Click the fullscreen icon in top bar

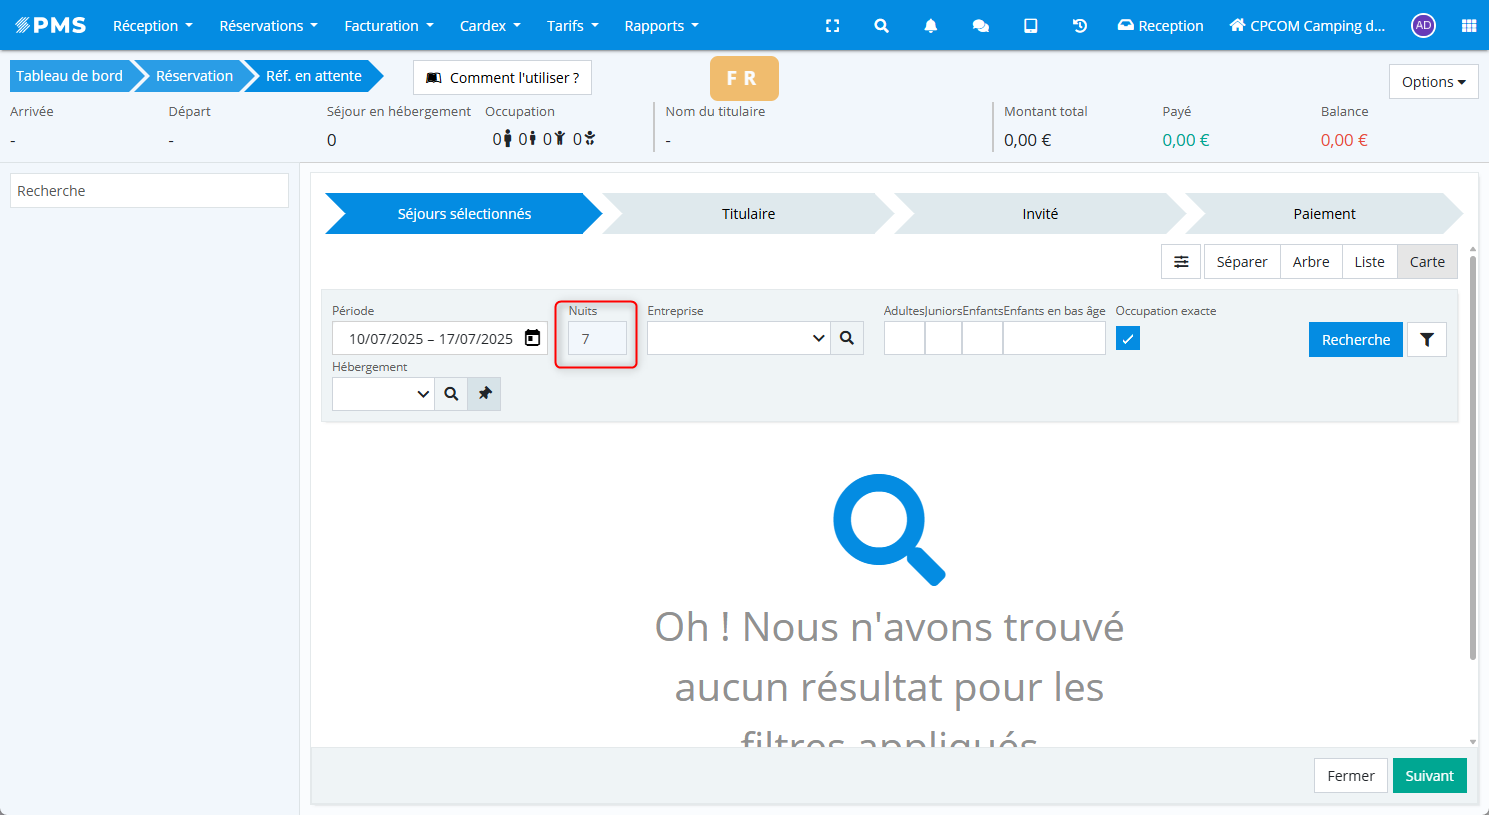(x=832, y=26)
